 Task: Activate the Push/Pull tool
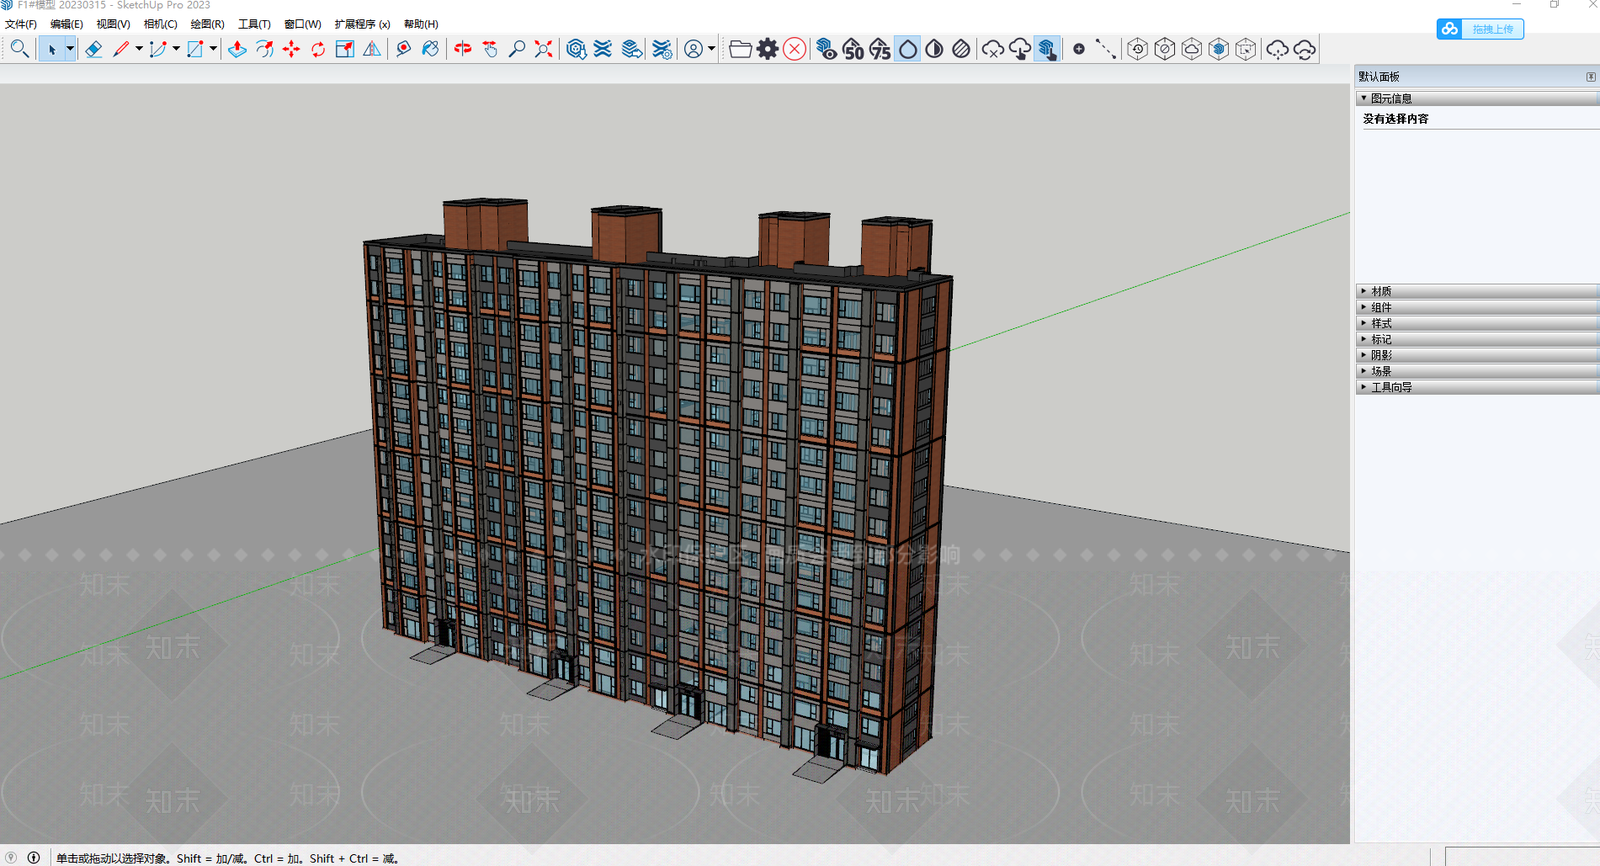[237, 49]
